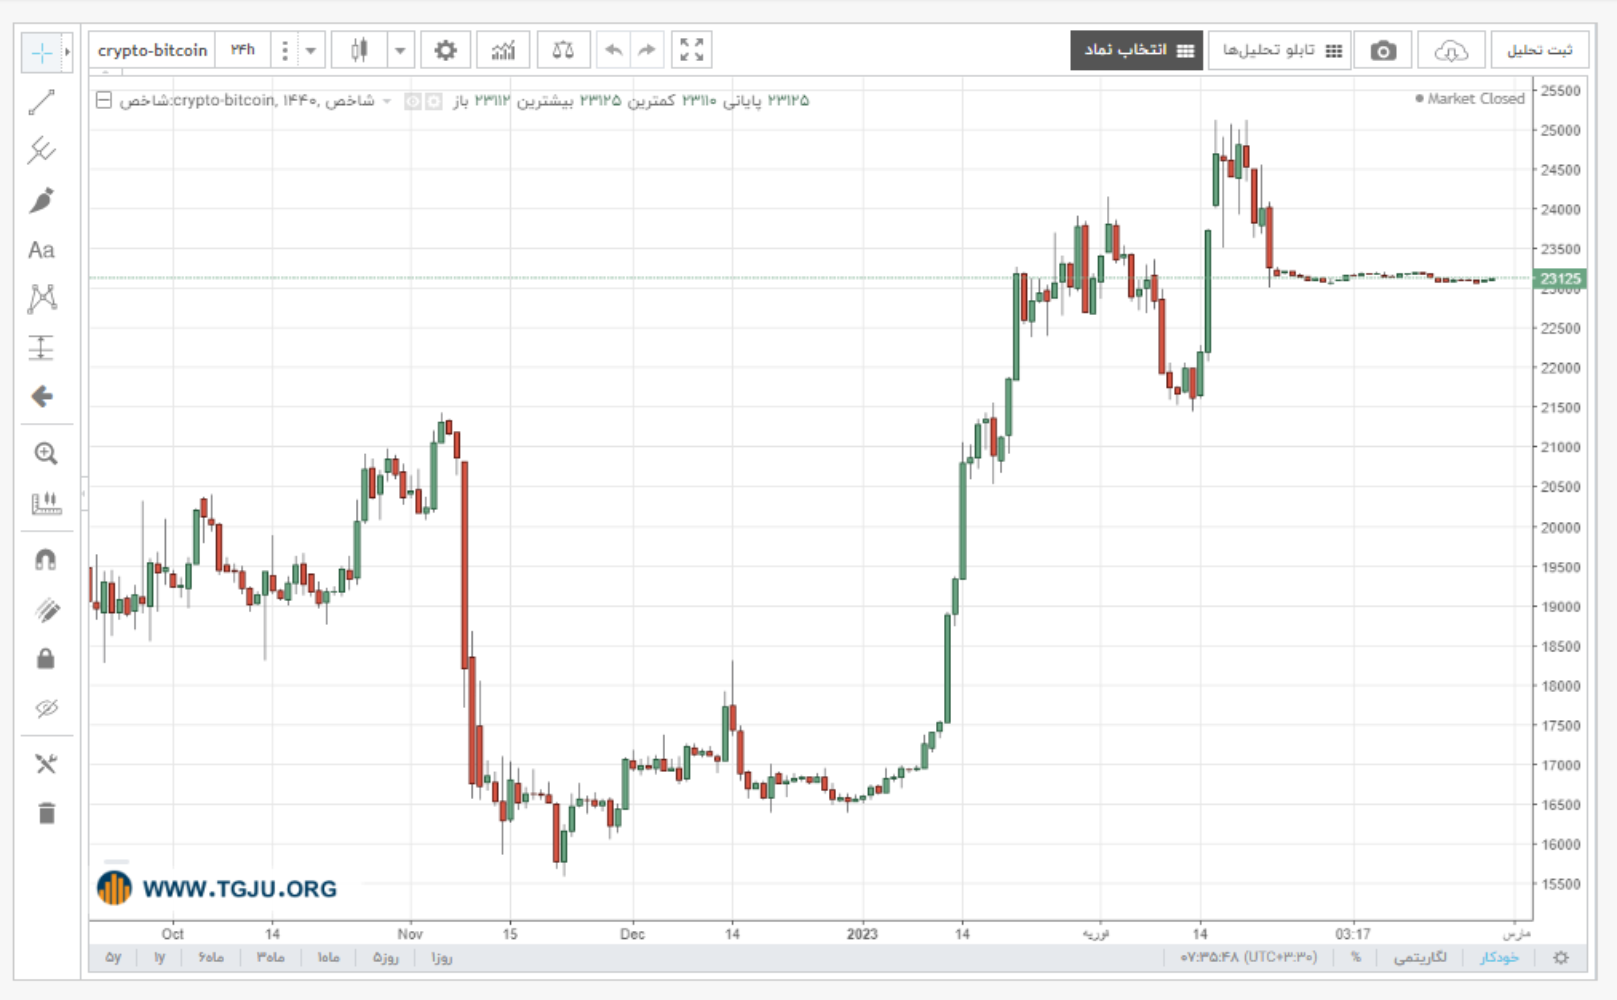Click the crypto-bitcoin symbol field
1617x1000 pixels.
(152, 50)
